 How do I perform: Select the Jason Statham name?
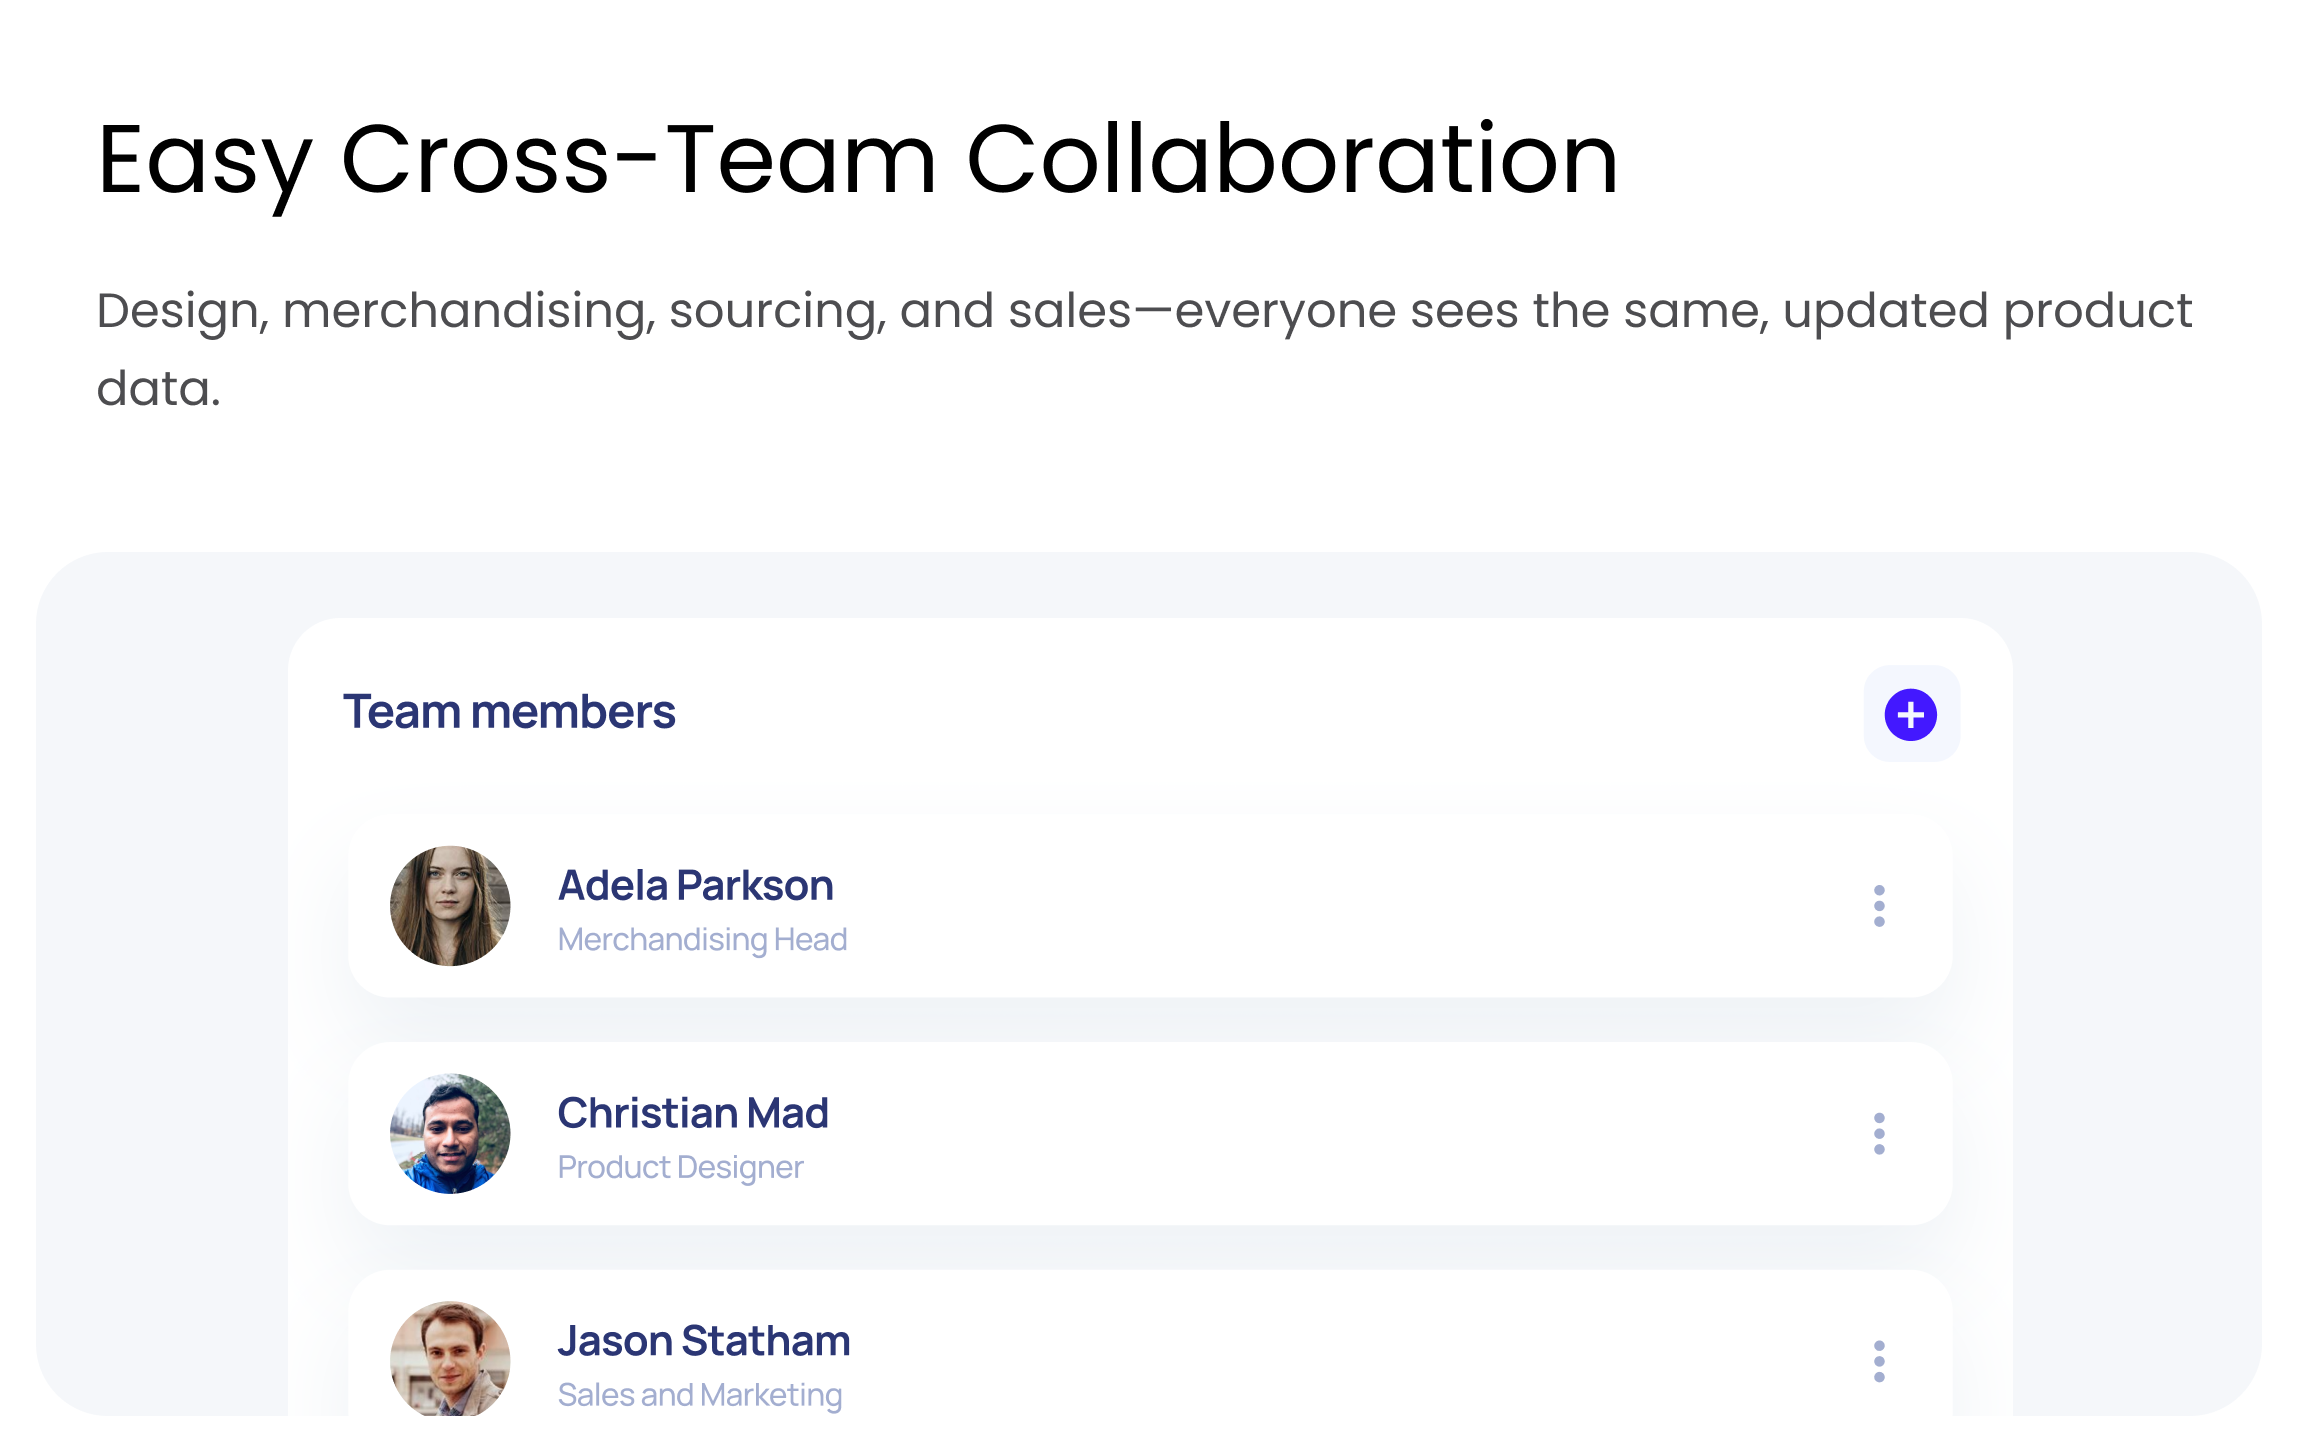pos(704,1341)
